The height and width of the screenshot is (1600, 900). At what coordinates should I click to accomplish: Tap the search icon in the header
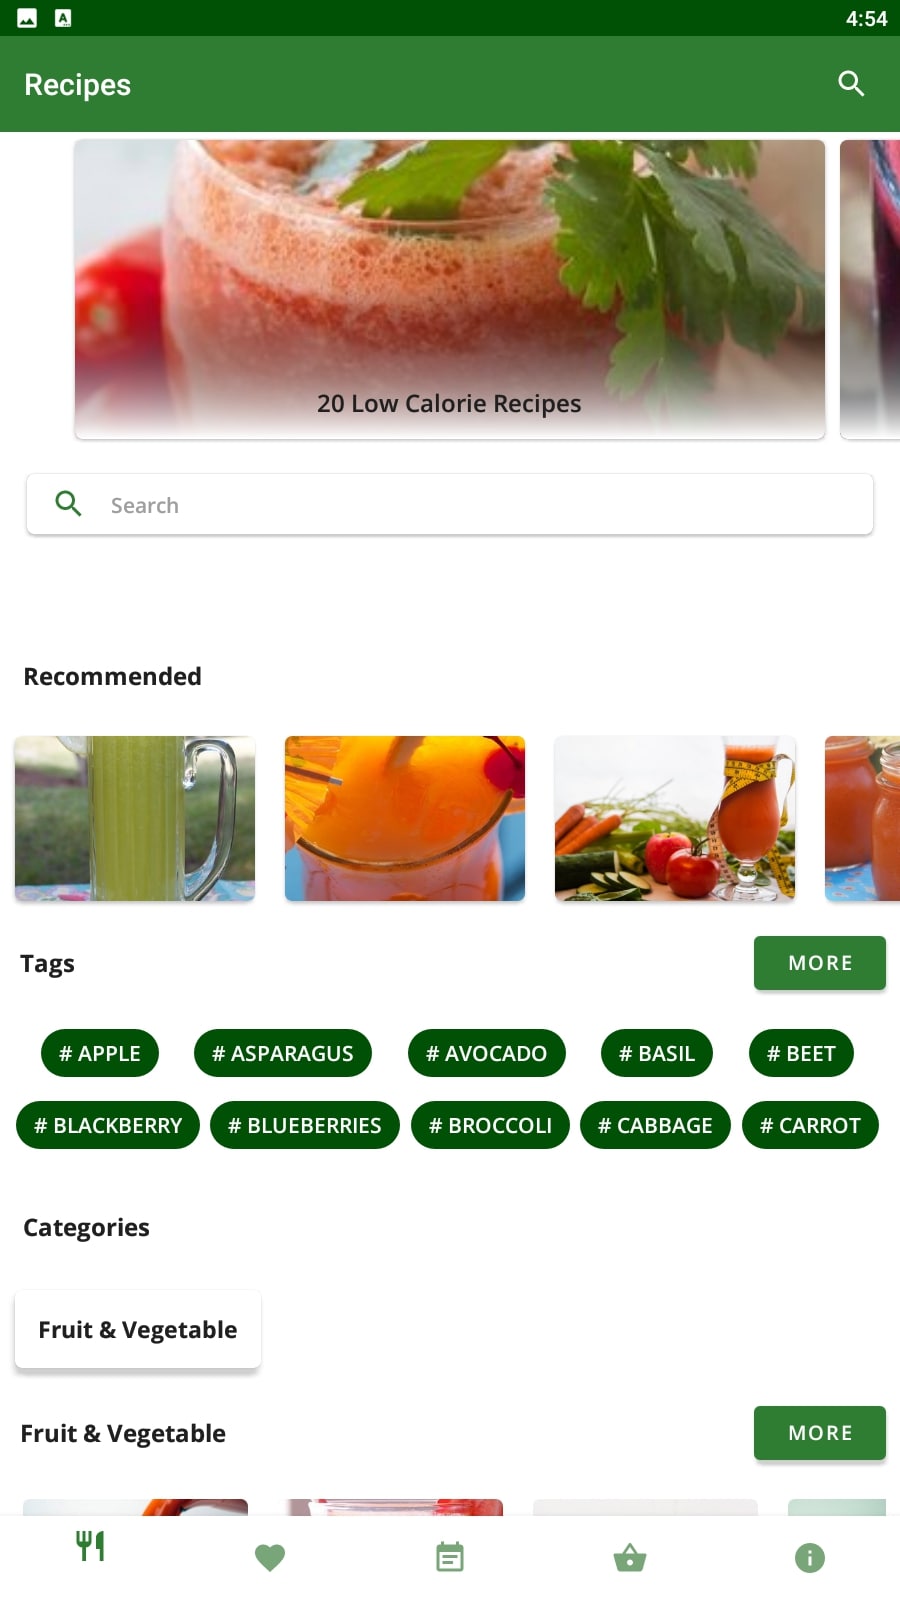(851, 84)
